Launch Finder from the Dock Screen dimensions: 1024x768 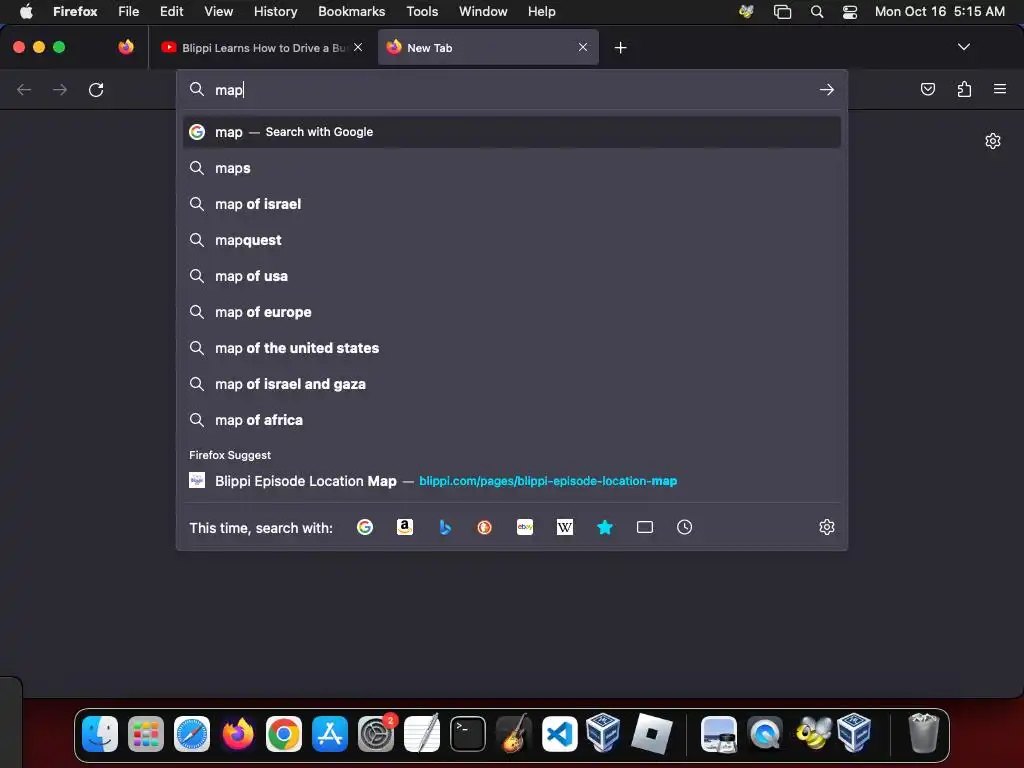click(x=100, y=734)
